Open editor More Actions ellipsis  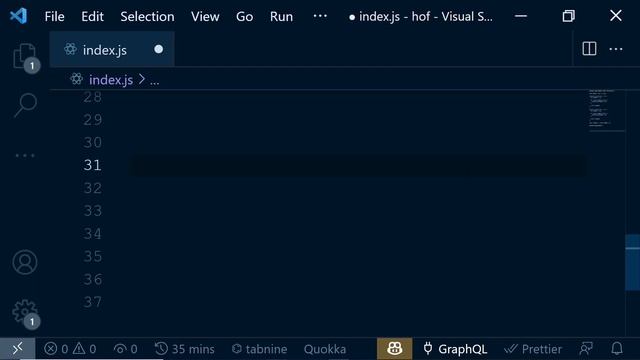pos(616,49)
